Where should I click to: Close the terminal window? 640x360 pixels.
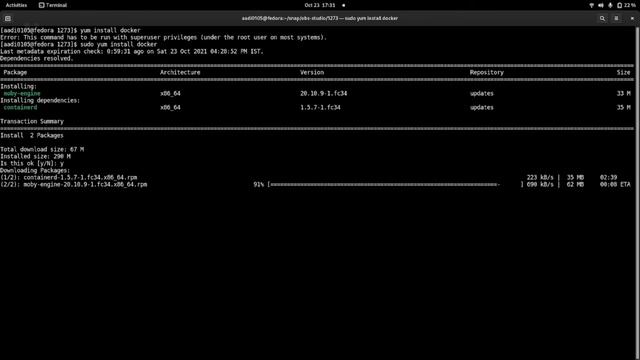click(632, 18)
